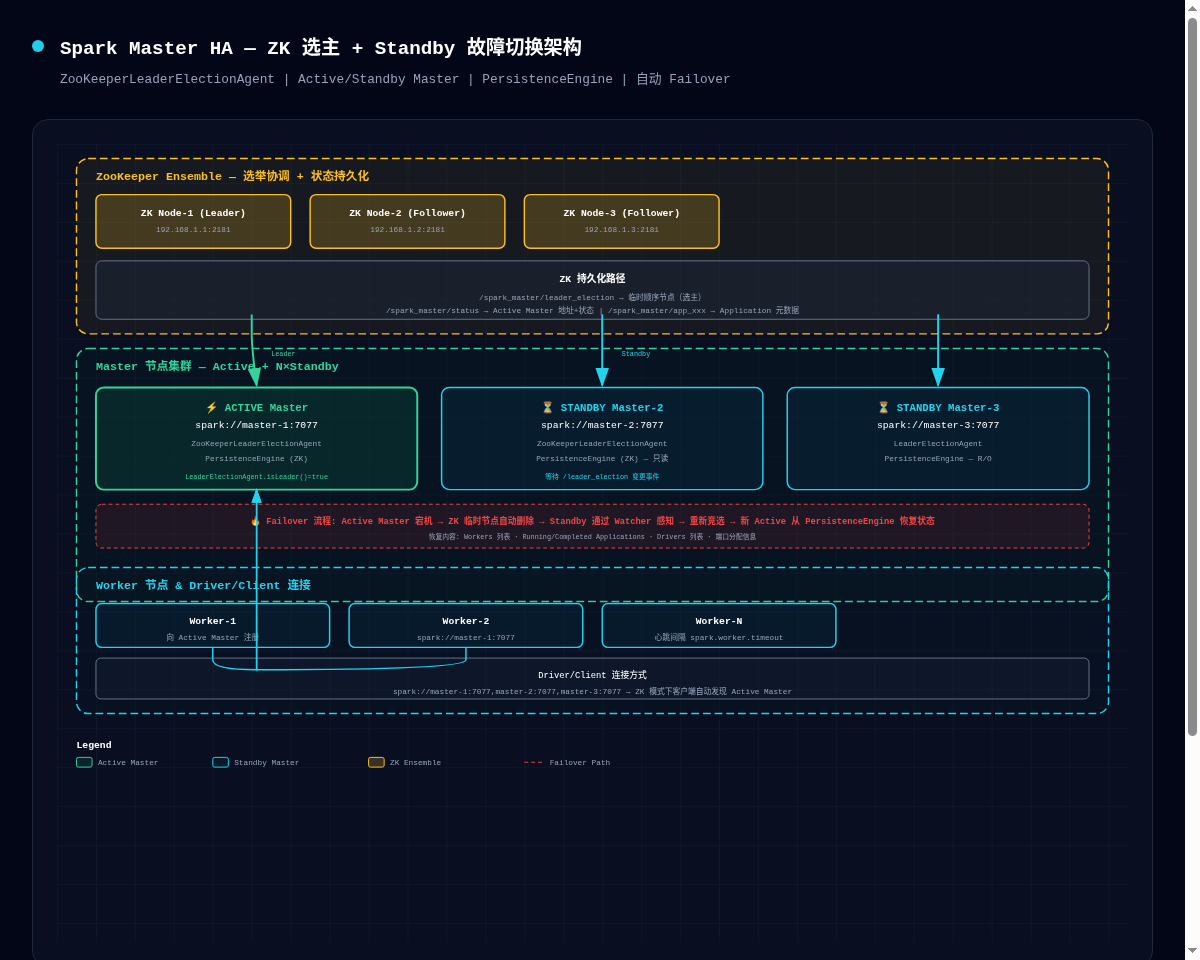
Task: Click the fire icon in the Failover box
Action: click(255, 521)
